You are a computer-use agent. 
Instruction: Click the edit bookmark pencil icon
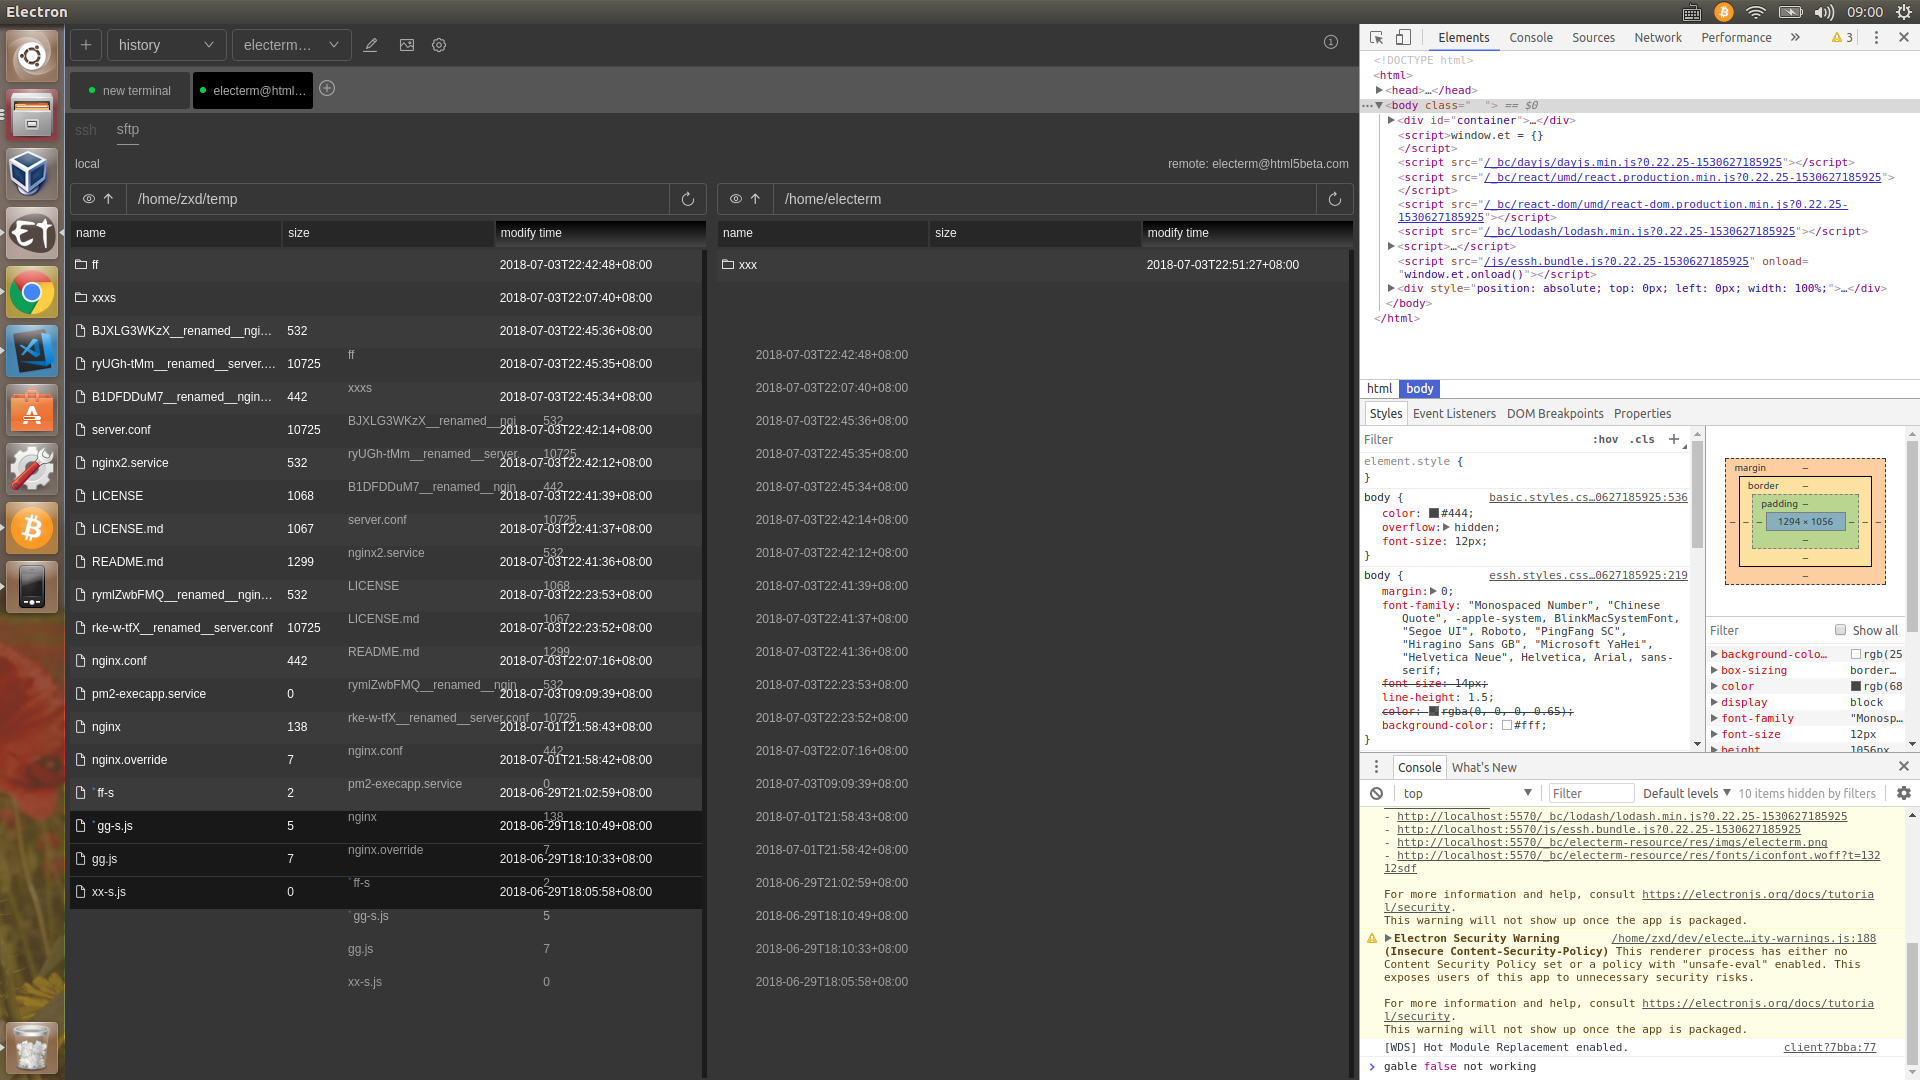[371, 45]
